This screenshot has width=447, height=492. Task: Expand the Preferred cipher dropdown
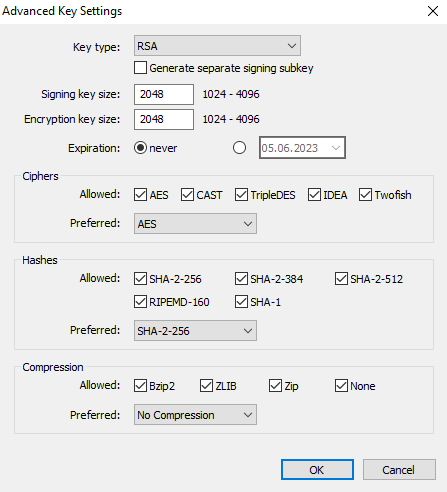[x=195, y=224]
